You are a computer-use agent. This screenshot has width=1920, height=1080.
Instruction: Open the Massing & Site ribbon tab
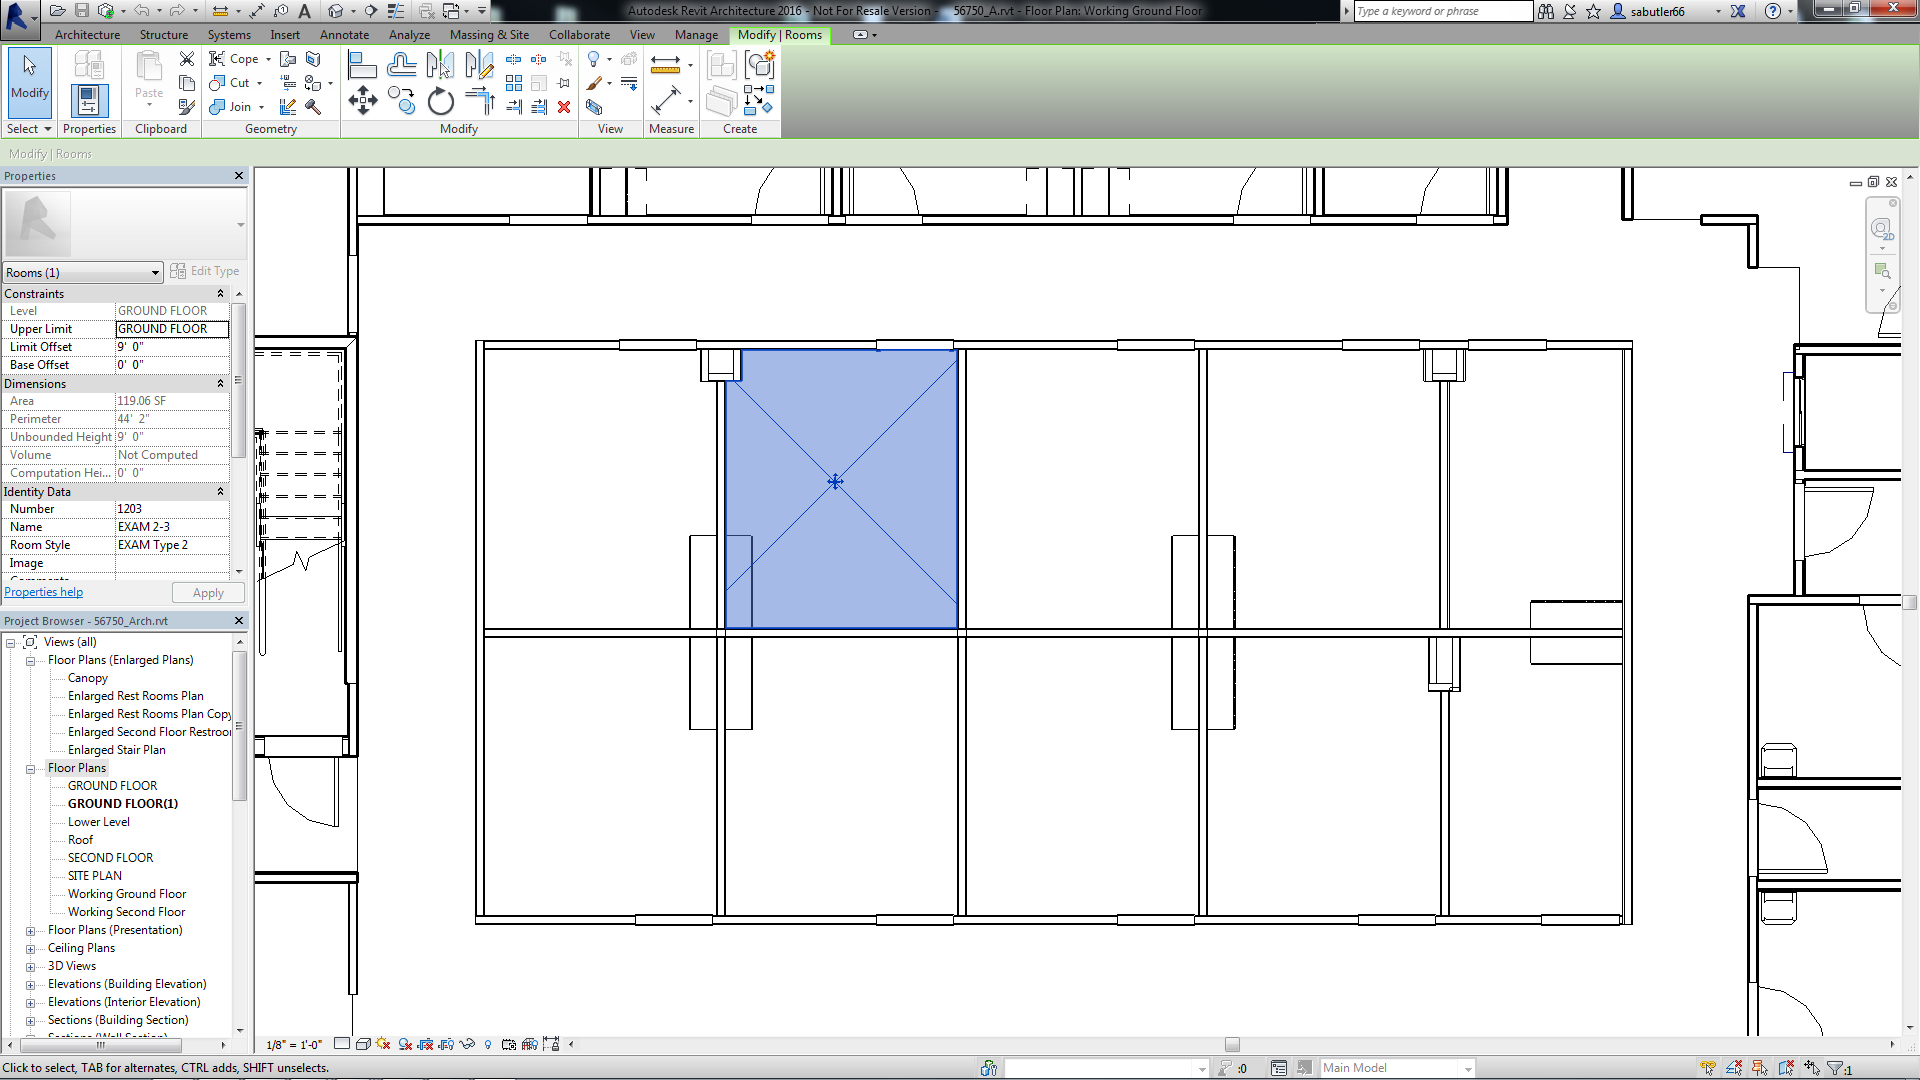(x=489, y=35)
